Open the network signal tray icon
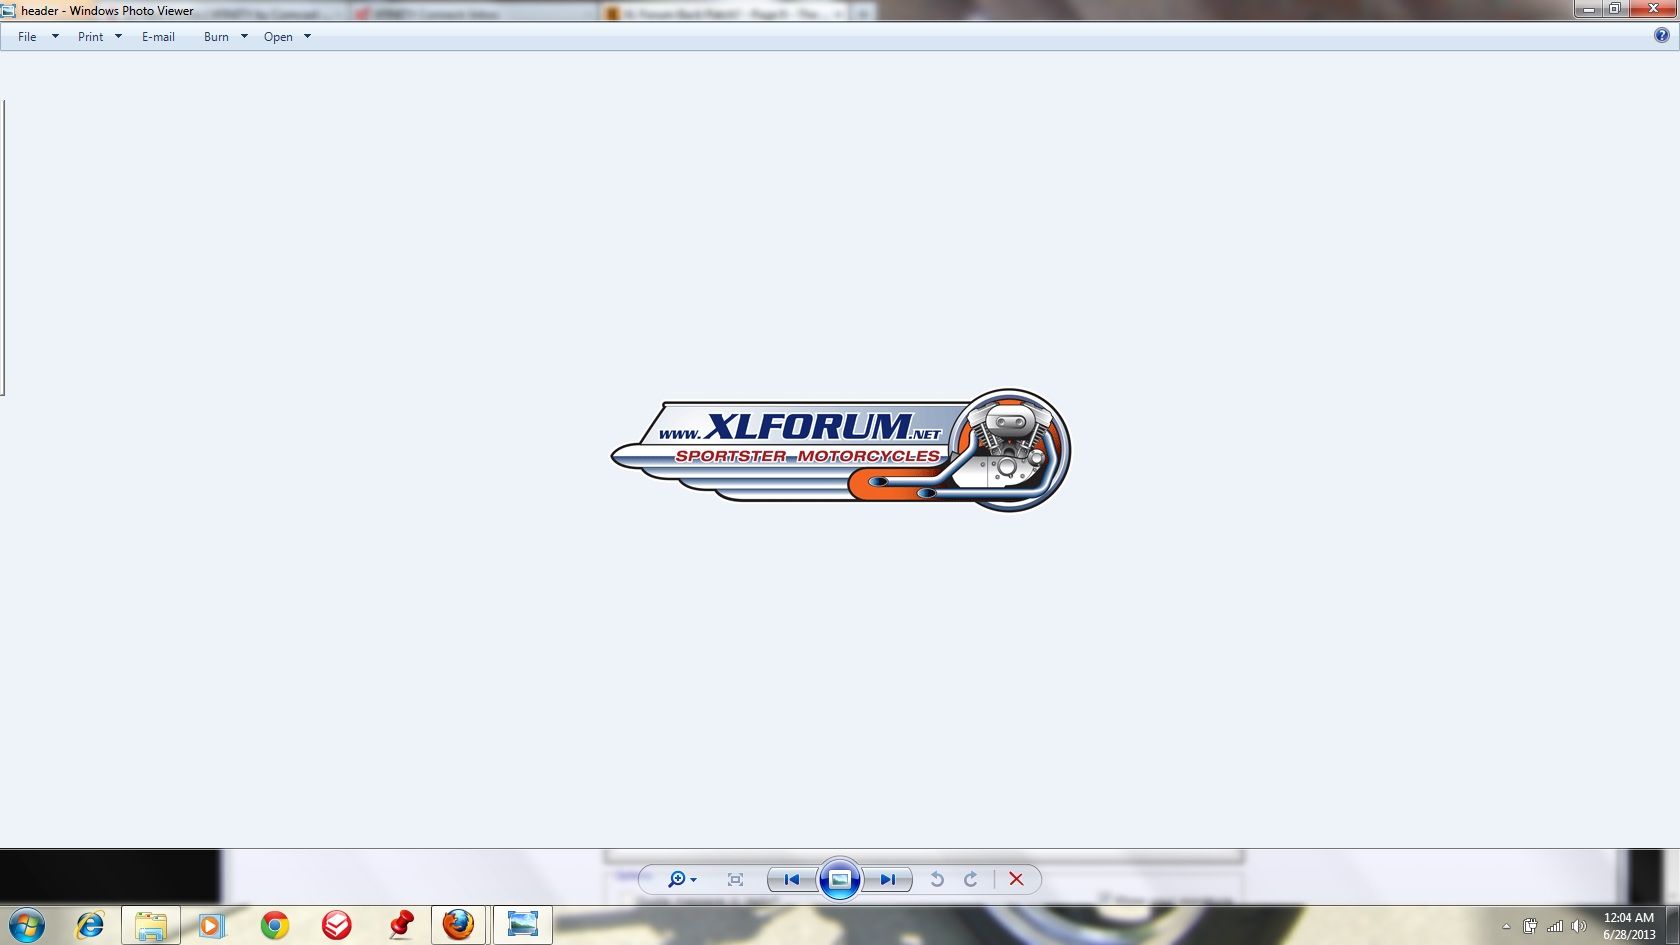 click(1555, 926)
